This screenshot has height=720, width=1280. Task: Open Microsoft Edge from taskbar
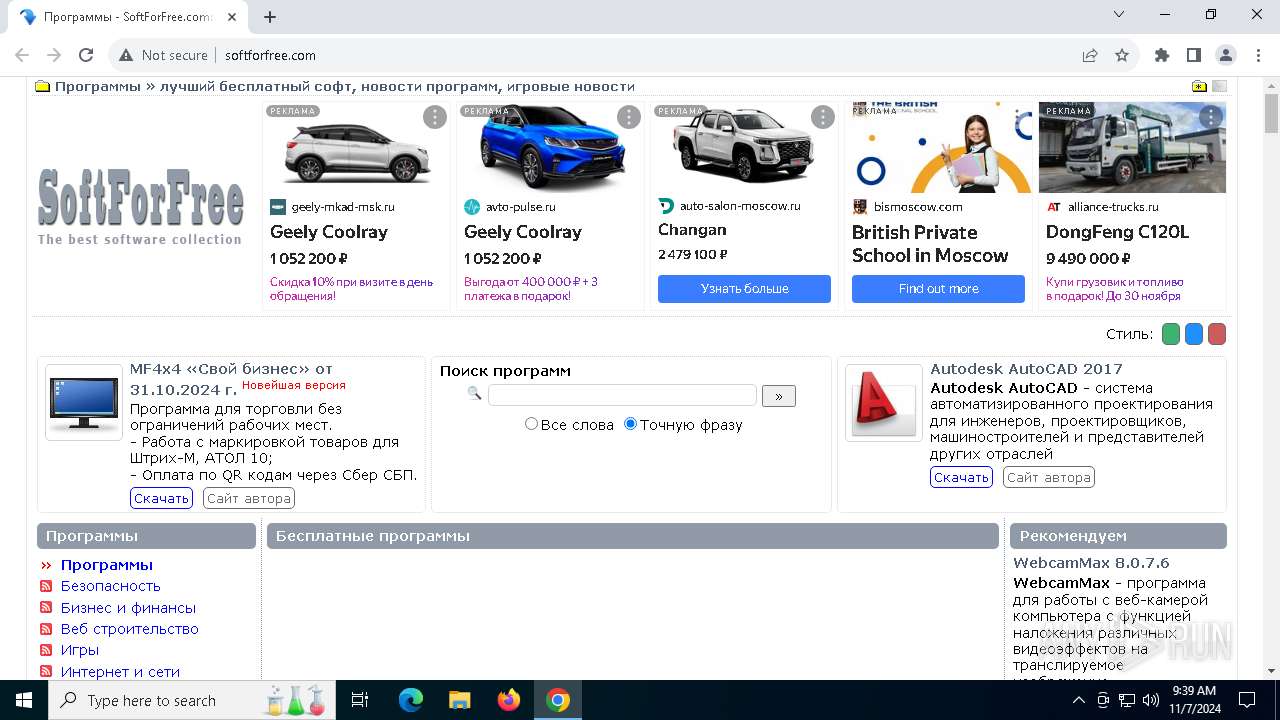pos(411,700)
